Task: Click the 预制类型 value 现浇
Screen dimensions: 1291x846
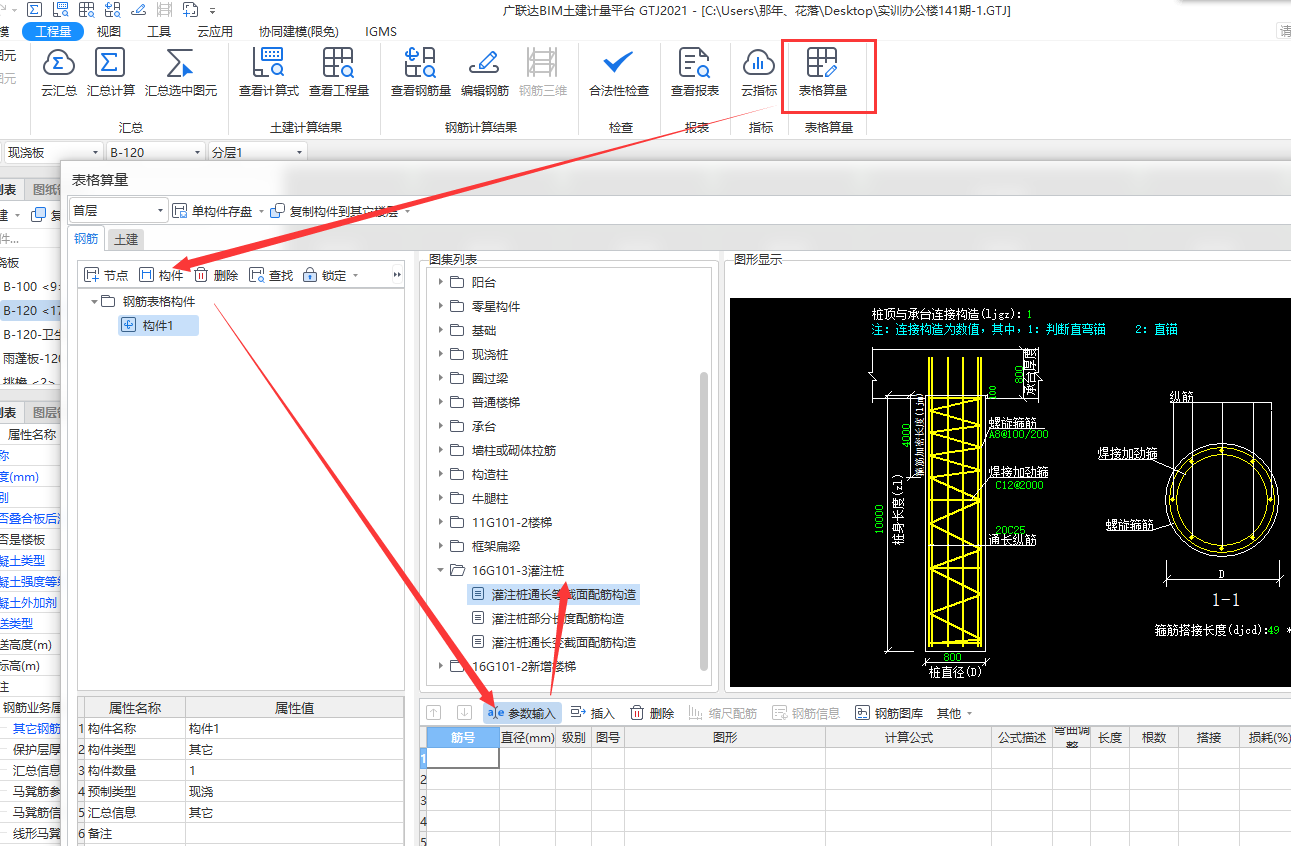Action: 294,792
